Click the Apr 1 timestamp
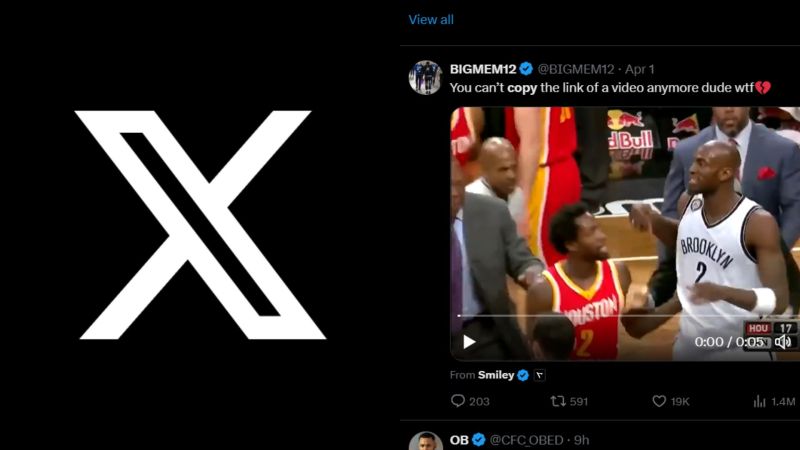 coord(640,69)
